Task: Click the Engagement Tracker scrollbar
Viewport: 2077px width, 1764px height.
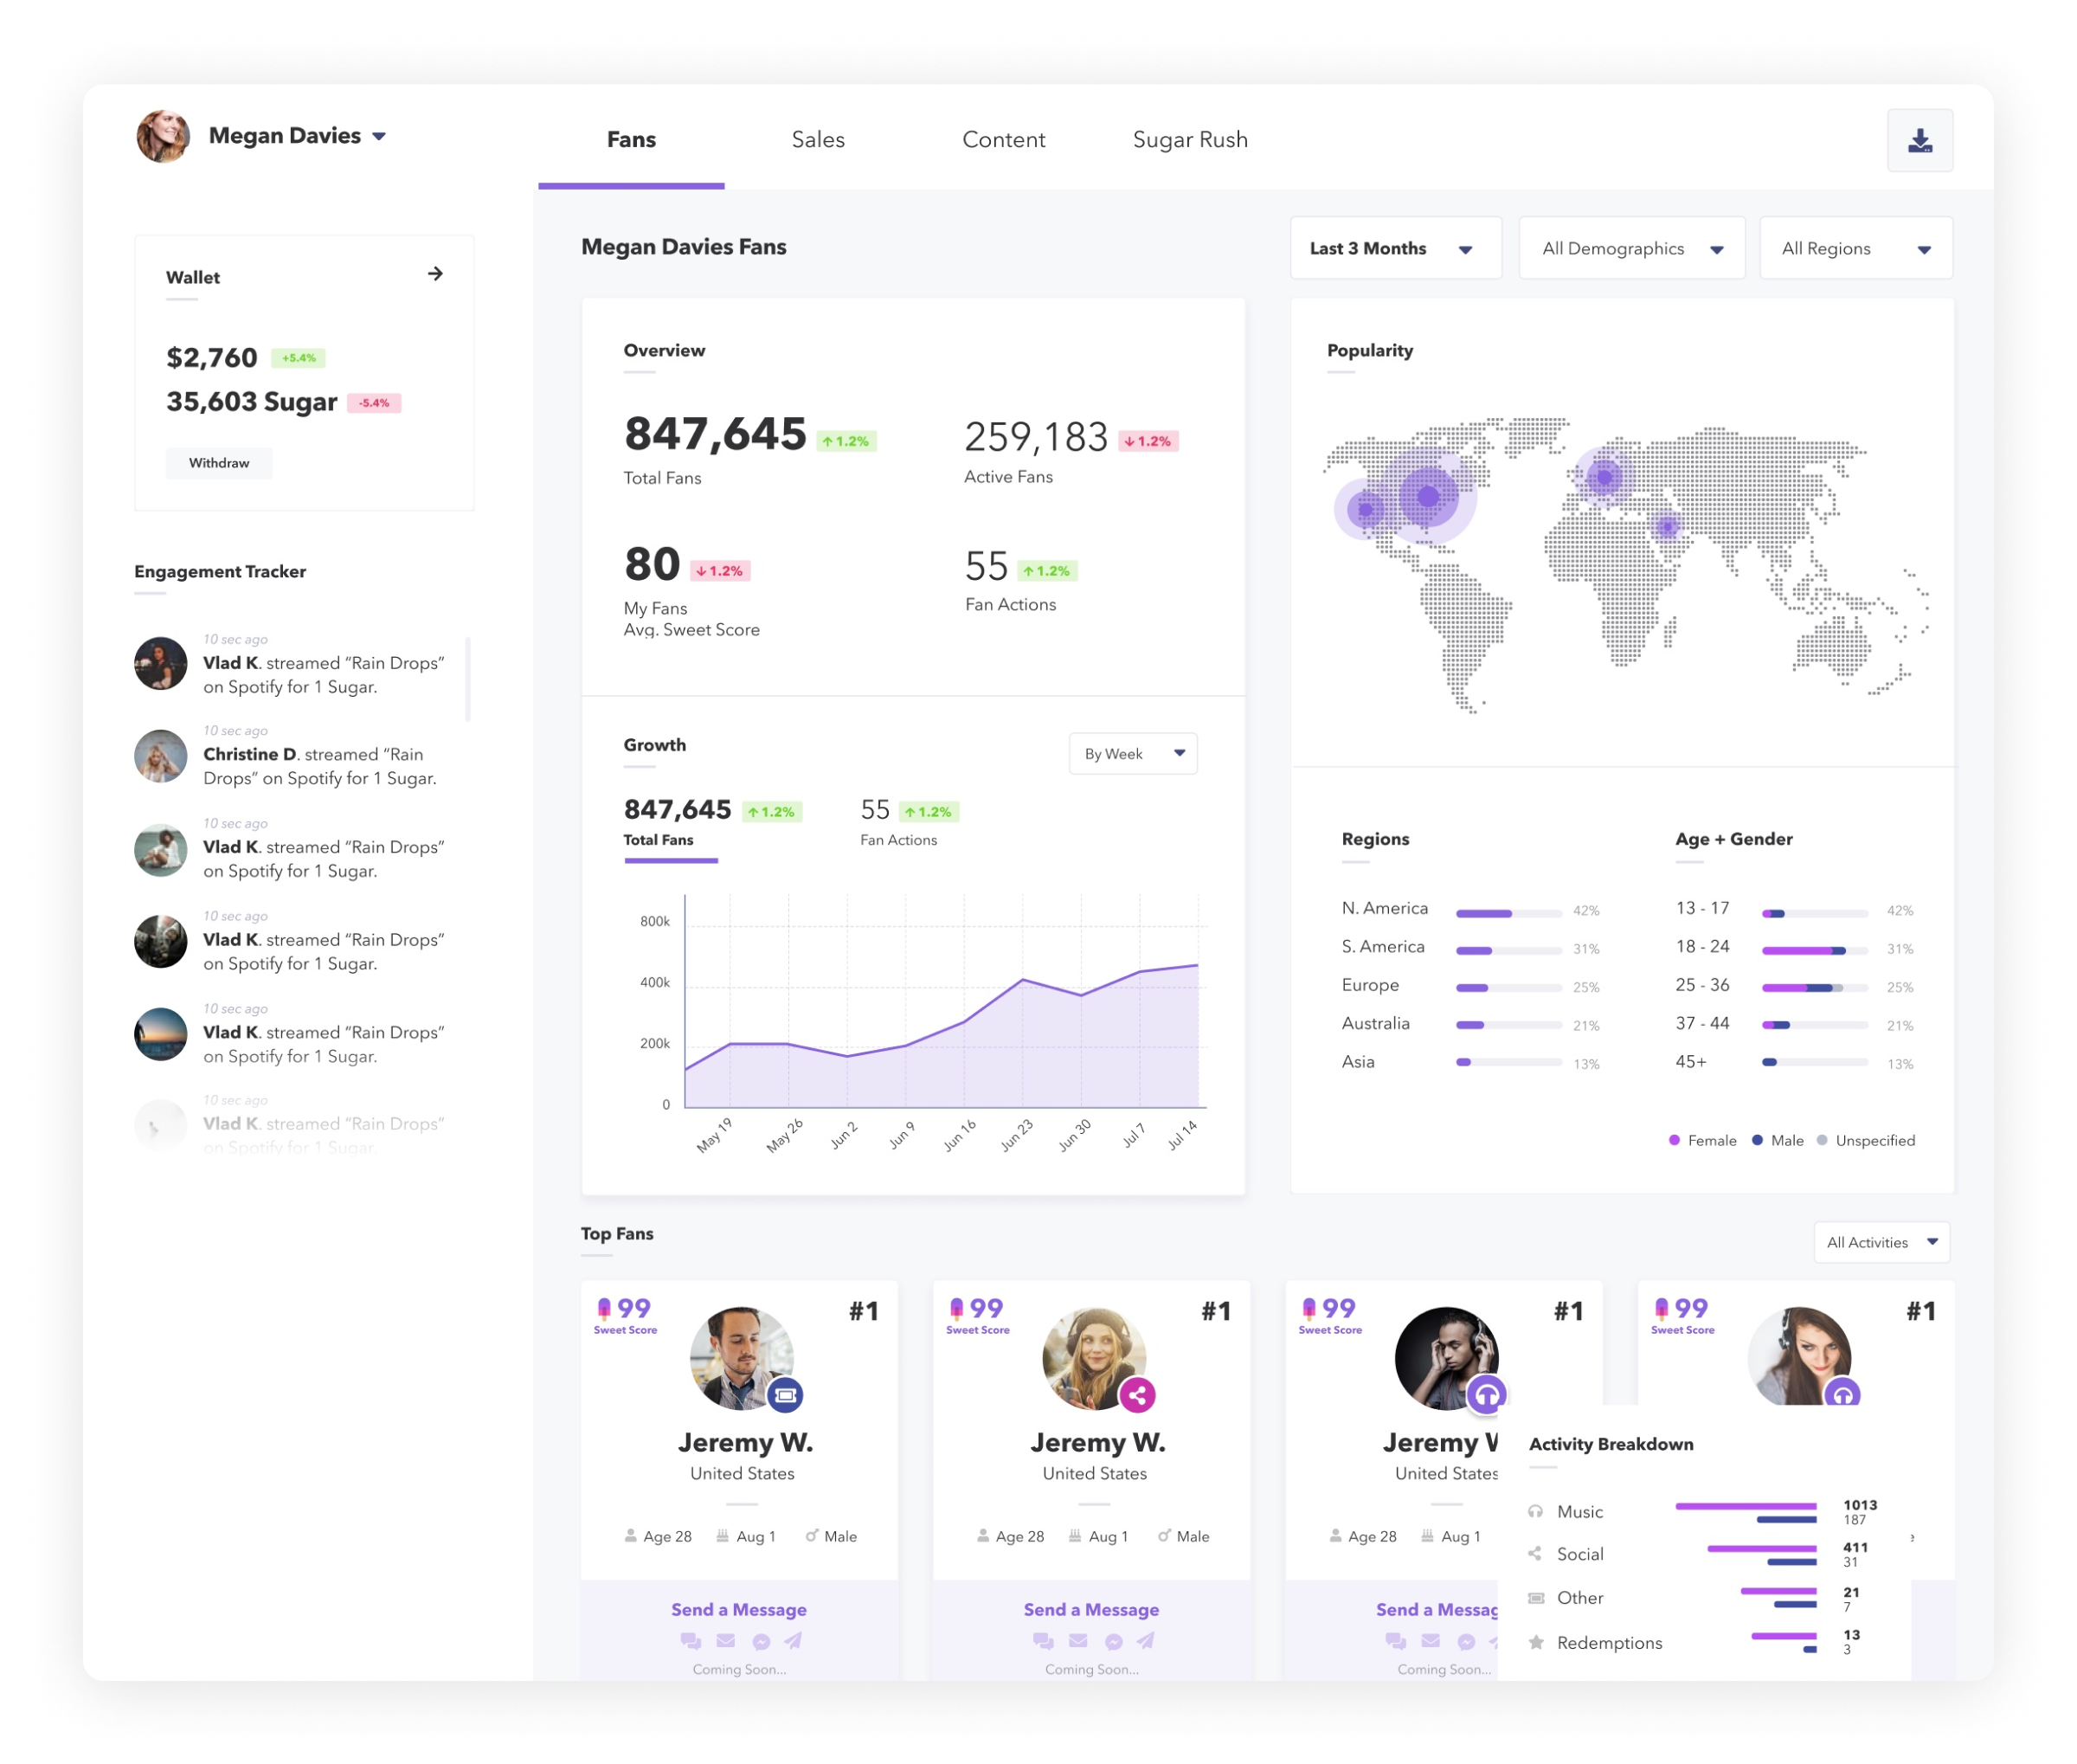Action: pos(468,680)
